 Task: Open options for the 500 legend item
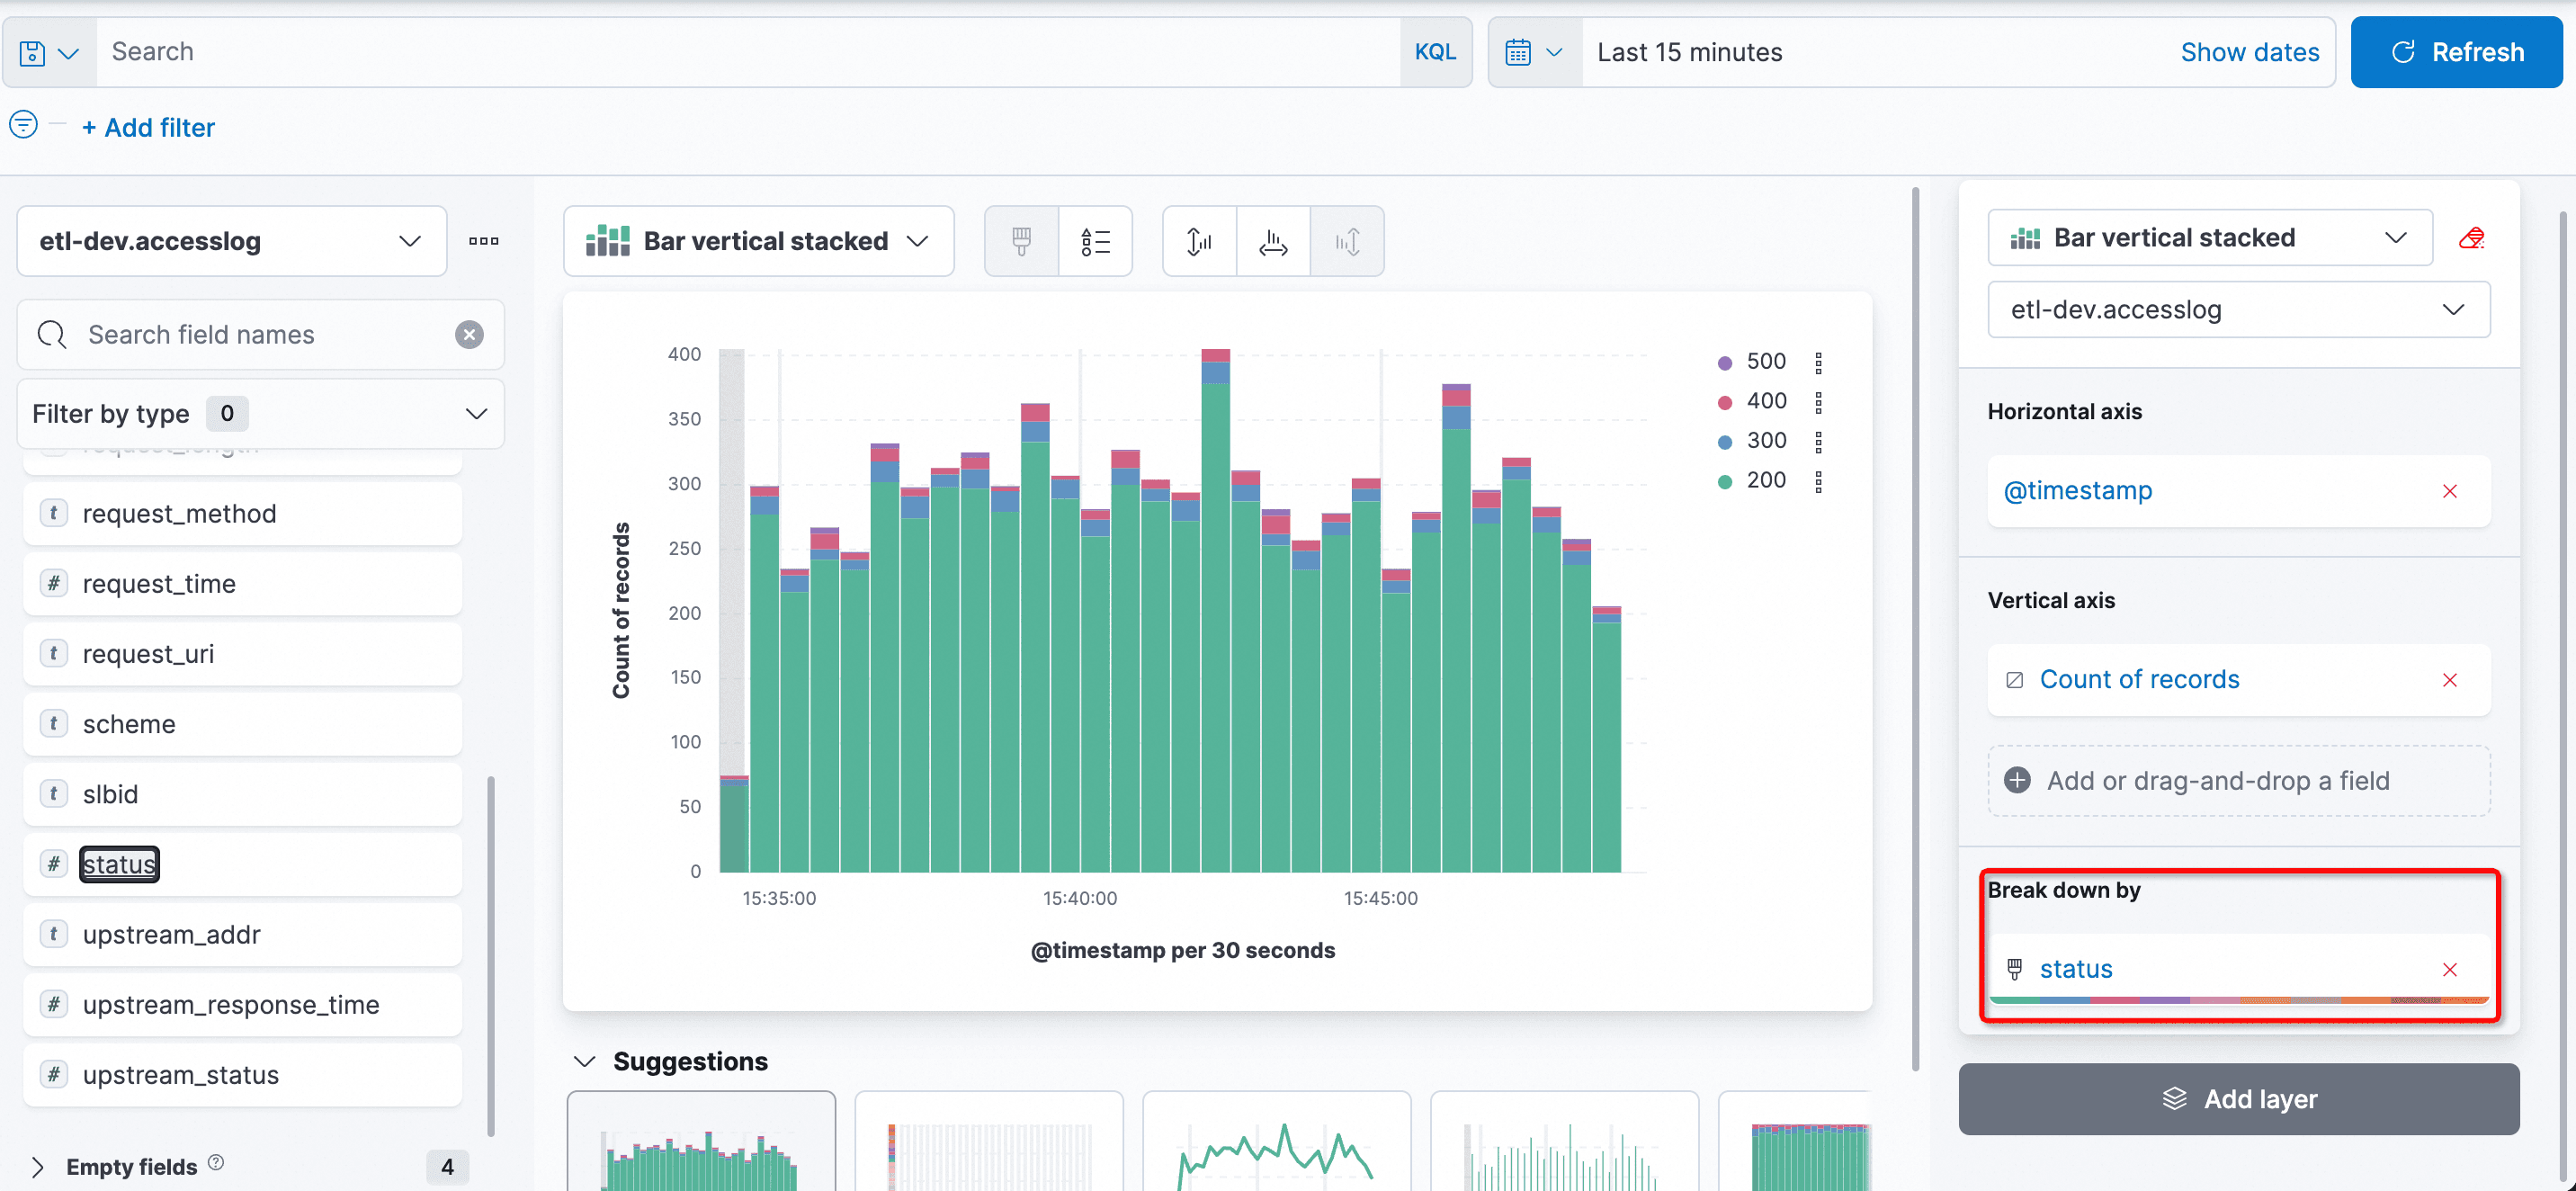[x=1818, y=362]
